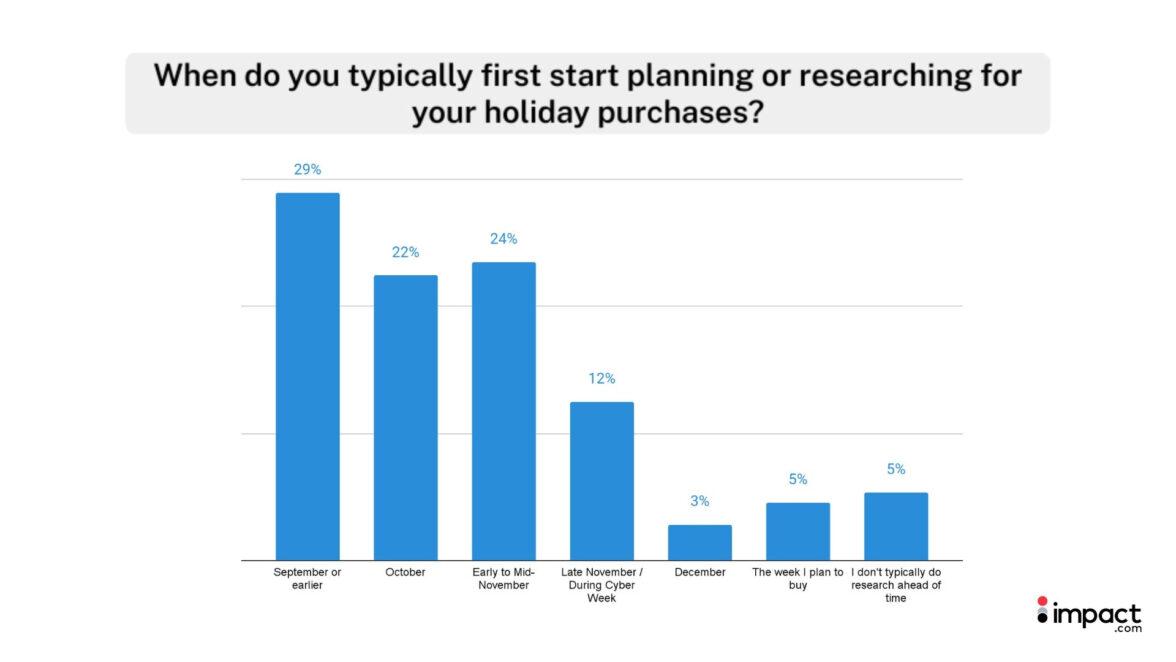The width and height of the screenshot is (1176, 662).
Task: Click the 12% data label
Action: coord(601,379)
